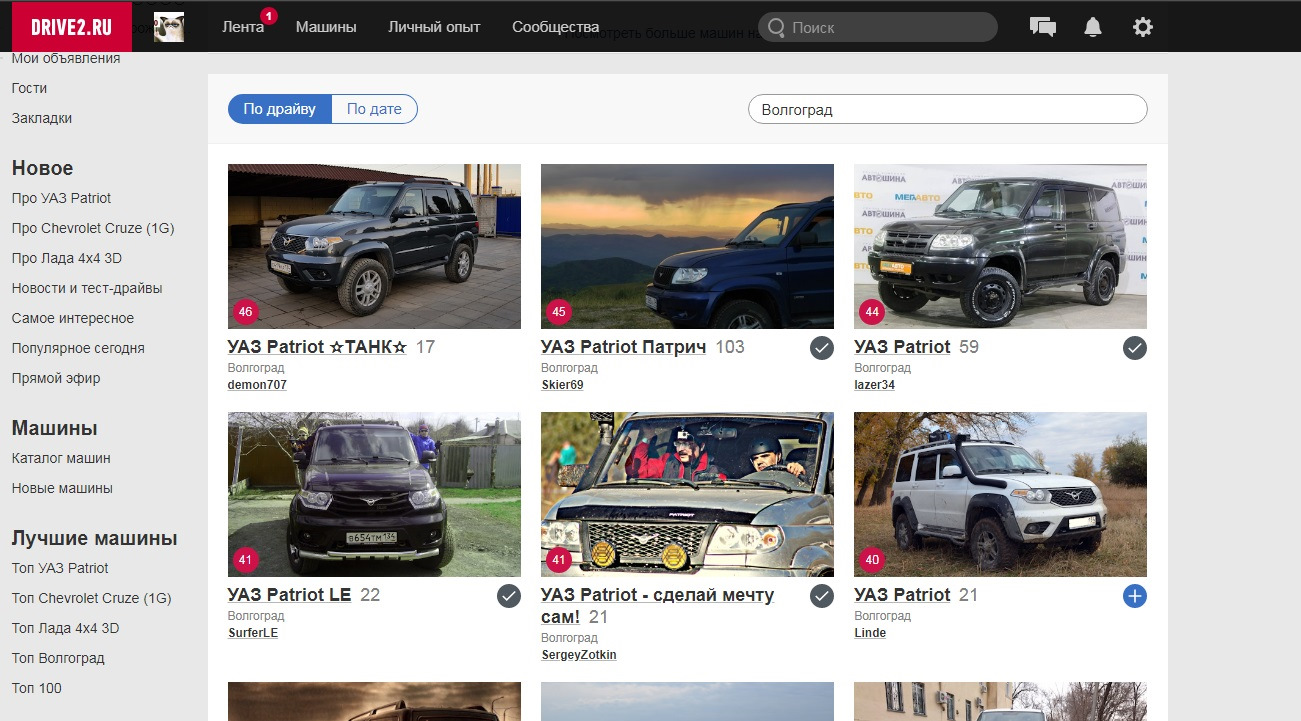This screenshot has height=721, width=1301.
Task: Open УАЗ Patriot - сделай мечту сам! title
Action: point(658,606)
